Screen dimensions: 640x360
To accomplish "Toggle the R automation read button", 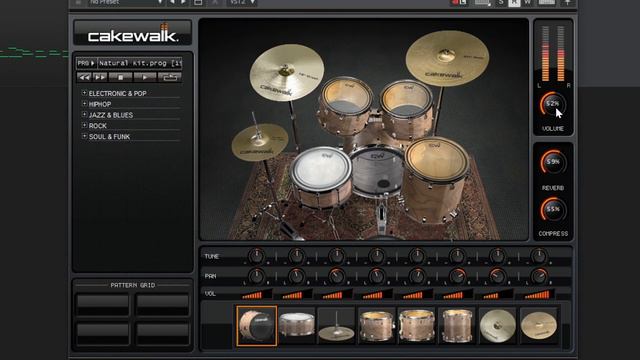I will [x=514, y=3].
